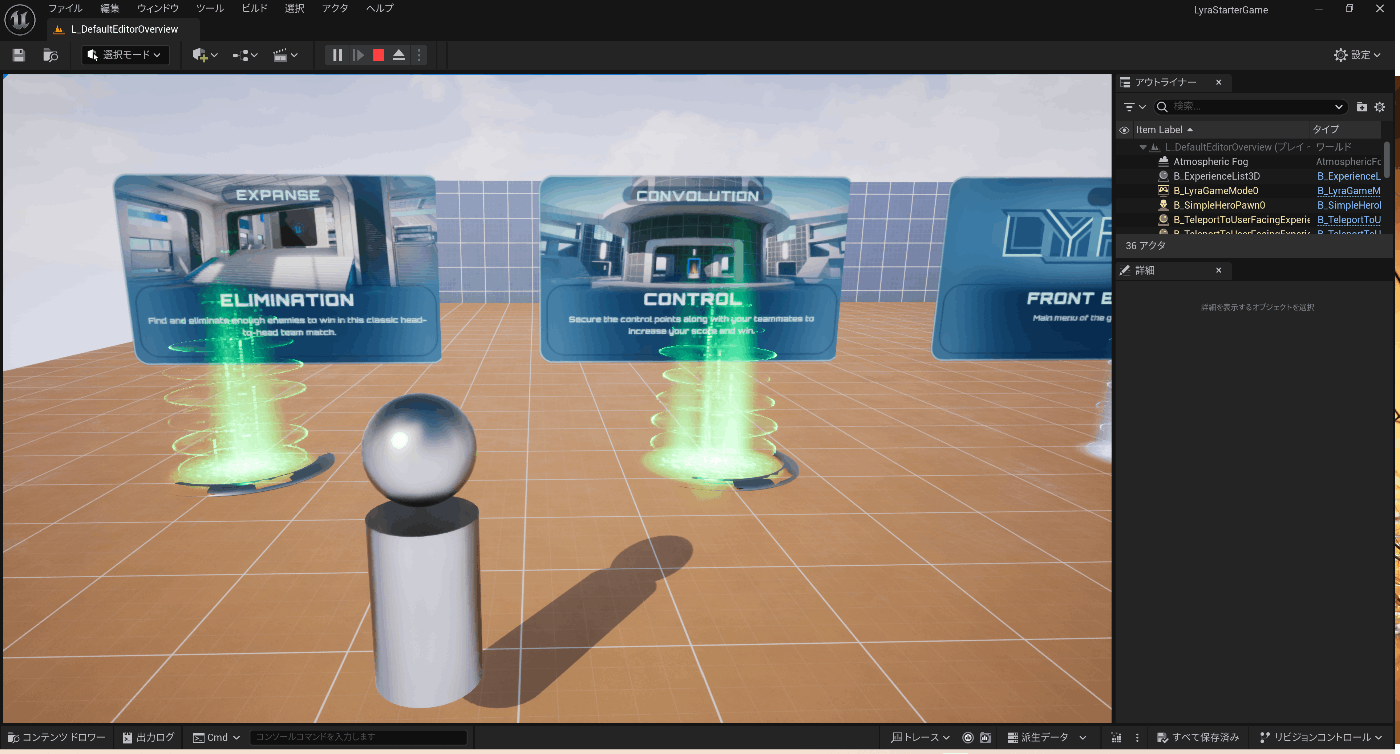This screenshot has height=754, width=1400.
Task: Open the ファイル menu
Action: click(x=66, y=8)
